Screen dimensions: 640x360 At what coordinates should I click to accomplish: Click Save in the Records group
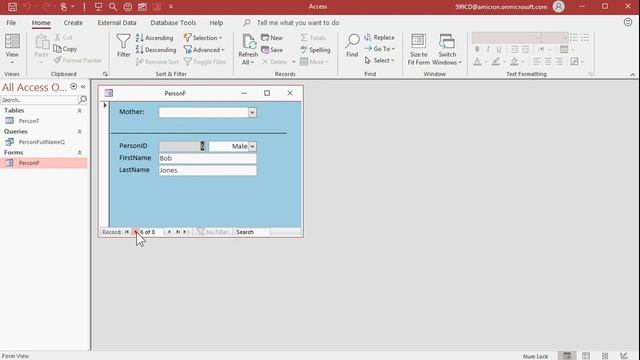272,50
